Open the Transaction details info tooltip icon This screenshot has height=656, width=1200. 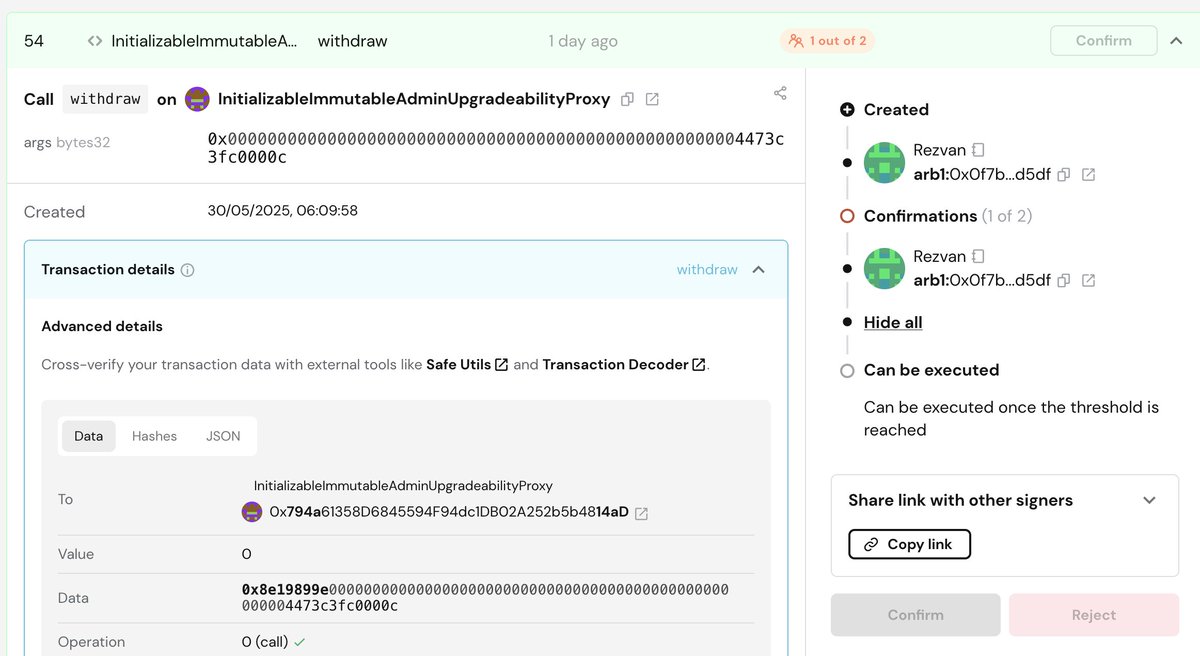click(187, 270)
